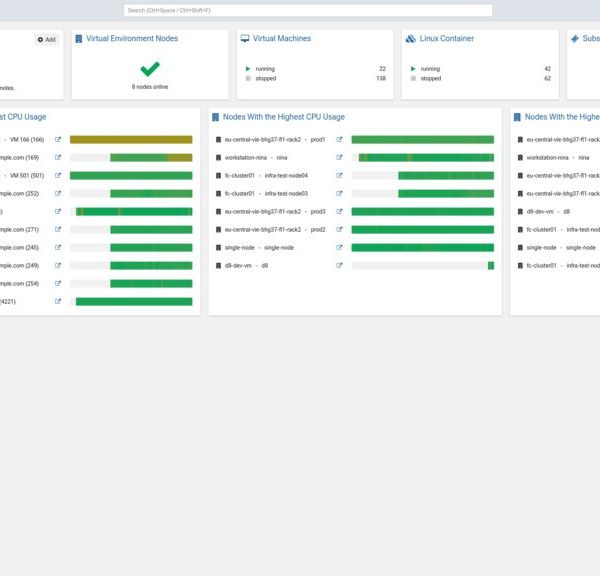
Task: Select guest VM 166 (166) row label
Action: click(x=27, y=140)
